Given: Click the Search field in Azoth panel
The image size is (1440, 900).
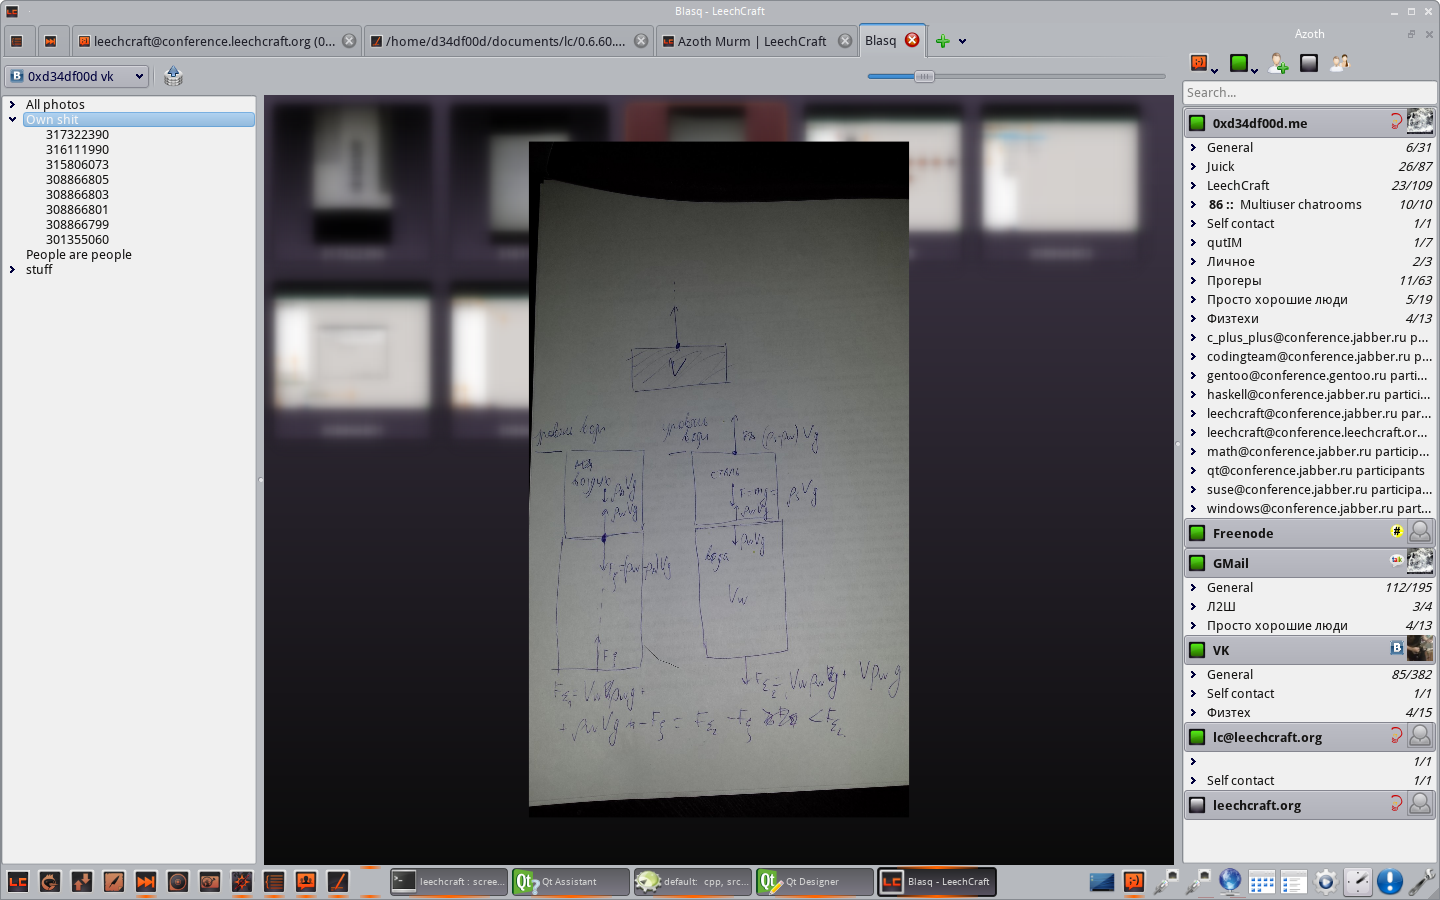Looking at the screenshot, I should [1309, 92].
